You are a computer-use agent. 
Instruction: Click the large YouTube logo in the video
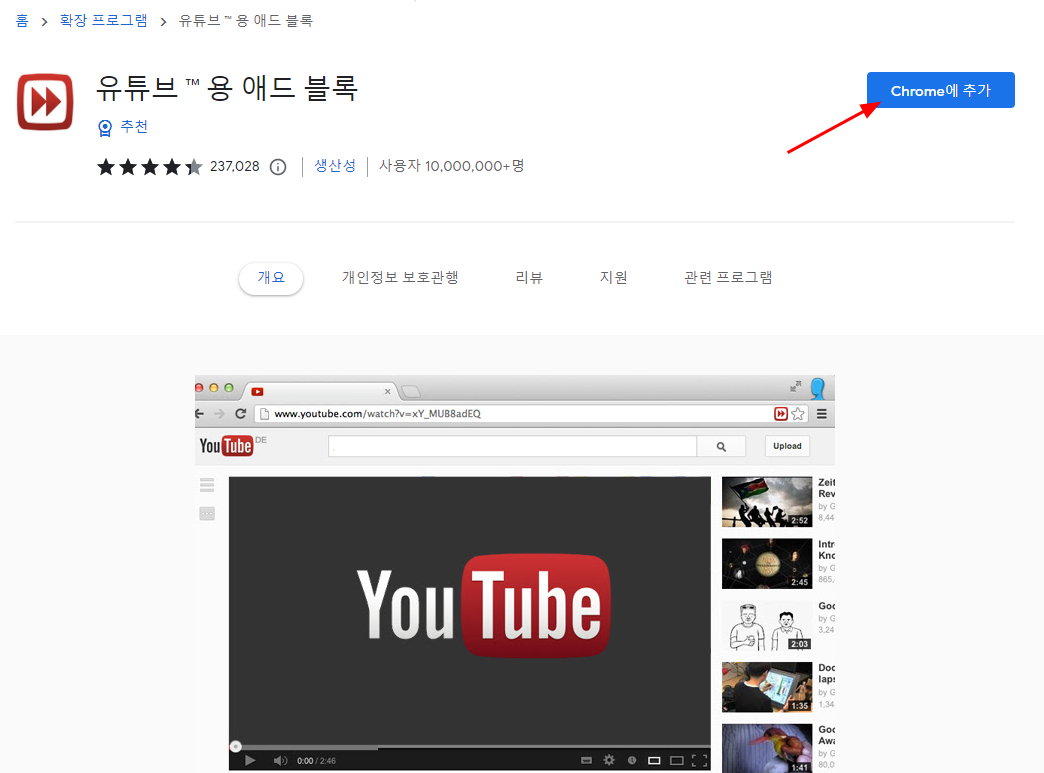[x=483, y=605]
